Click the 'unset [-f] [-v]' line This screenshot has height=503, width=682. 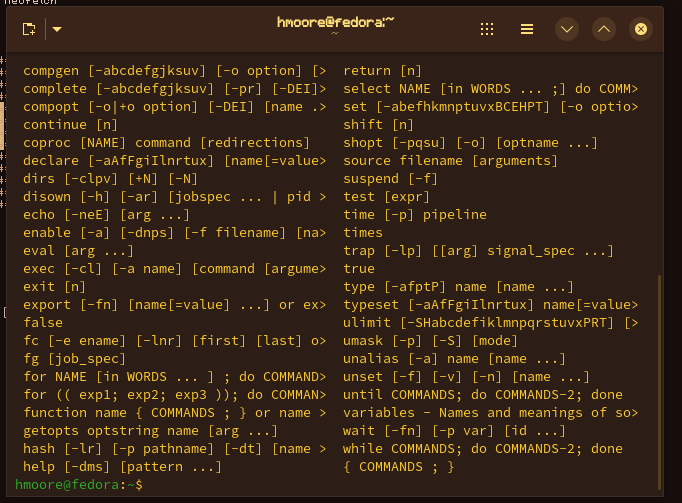pos(466,377)
